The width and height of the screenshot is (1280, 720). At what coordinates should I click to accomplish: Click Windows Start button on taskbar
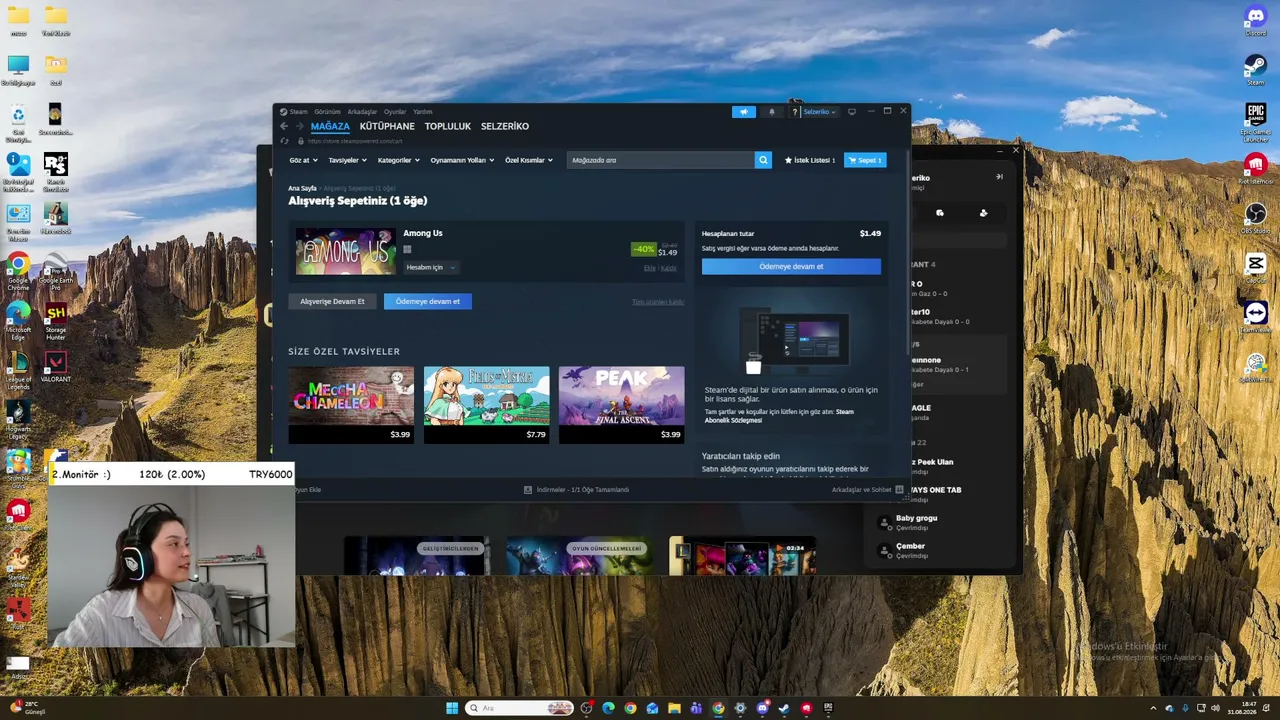pos(452,708)
